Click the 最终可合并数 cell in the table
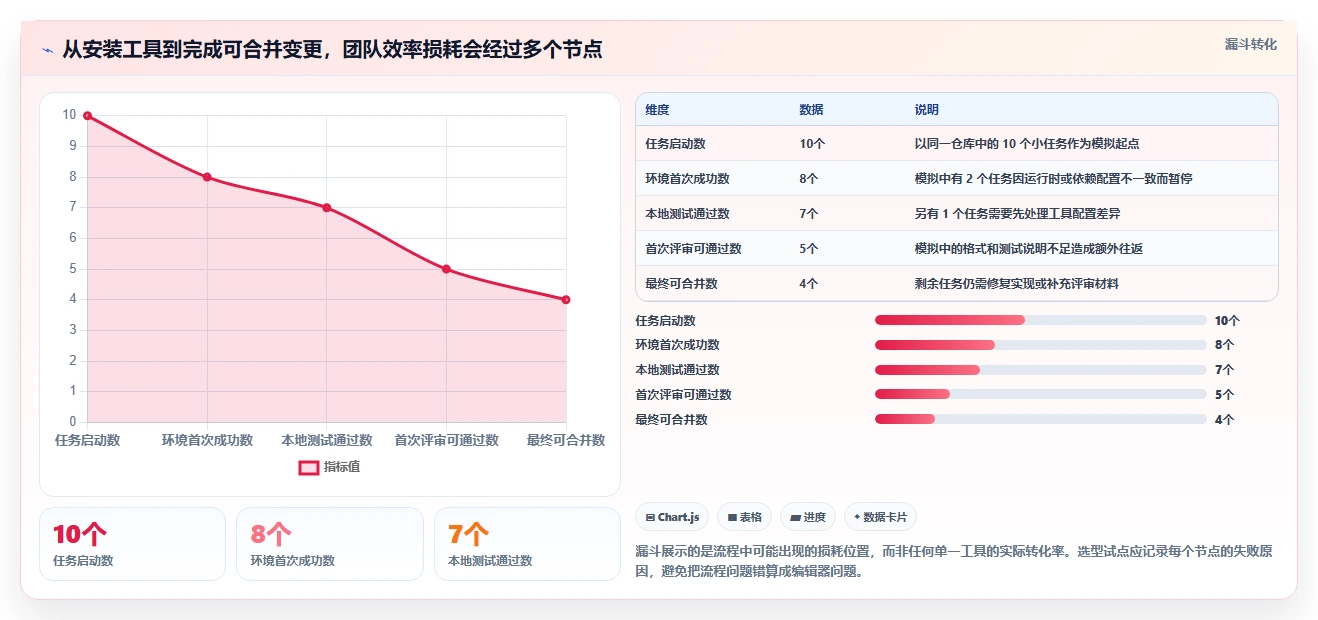Image resolution: width=1318 pixels, height=620 pixels. 682,284
